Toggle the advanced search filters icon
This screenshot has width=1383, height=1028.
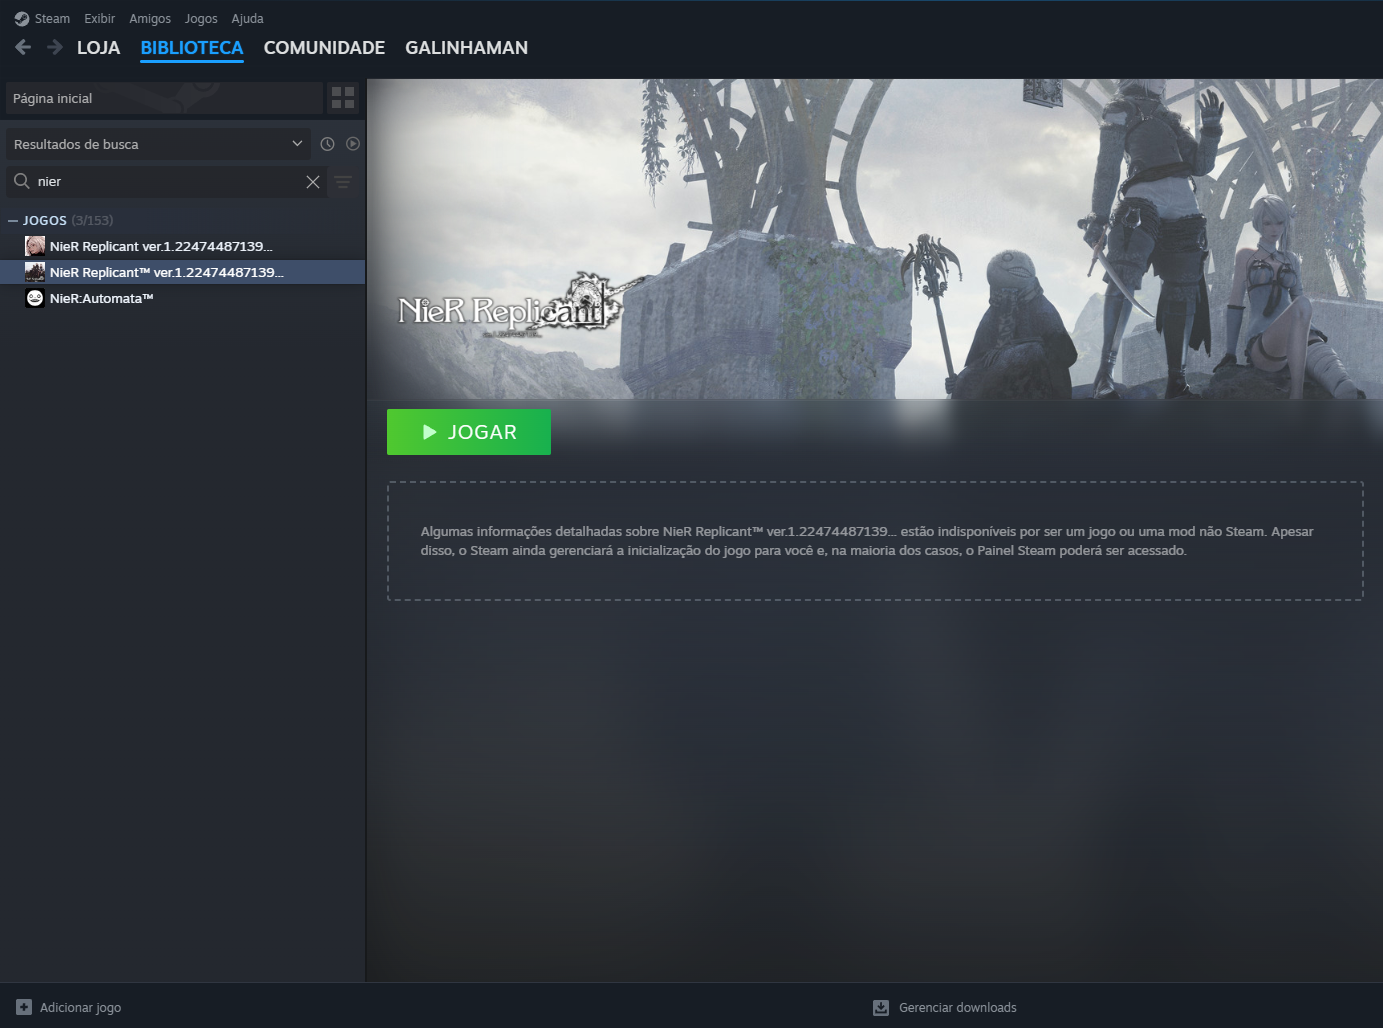click(343, 182)
